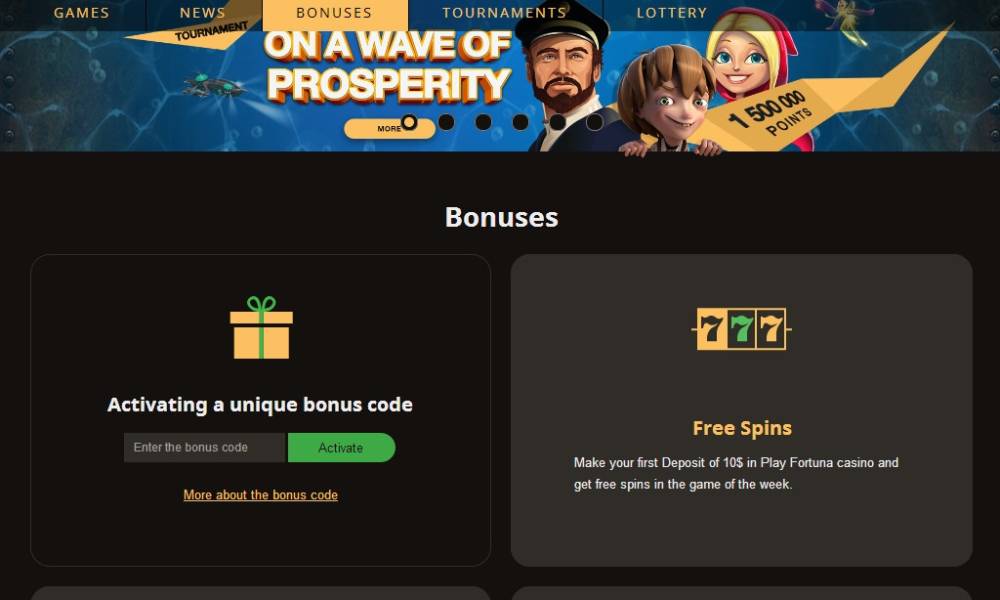Click the Tournament ribbon label on banner

[211, 31]
